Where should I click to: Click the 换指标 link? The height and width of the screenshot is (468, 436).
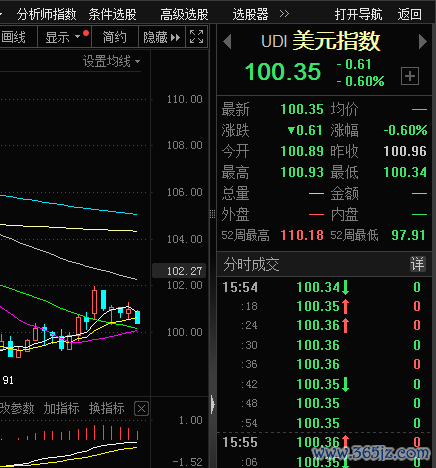click(107, 408)
